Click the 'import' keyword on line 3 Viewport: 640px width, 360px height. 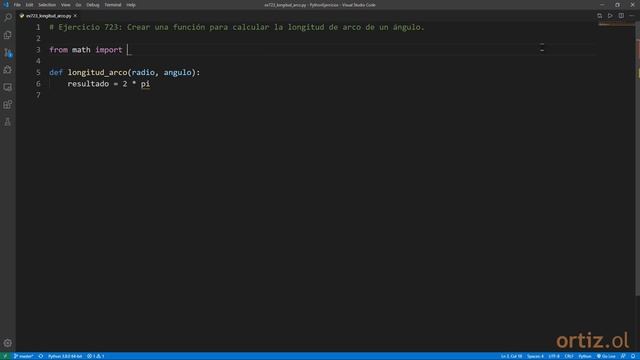click(109, 50)
